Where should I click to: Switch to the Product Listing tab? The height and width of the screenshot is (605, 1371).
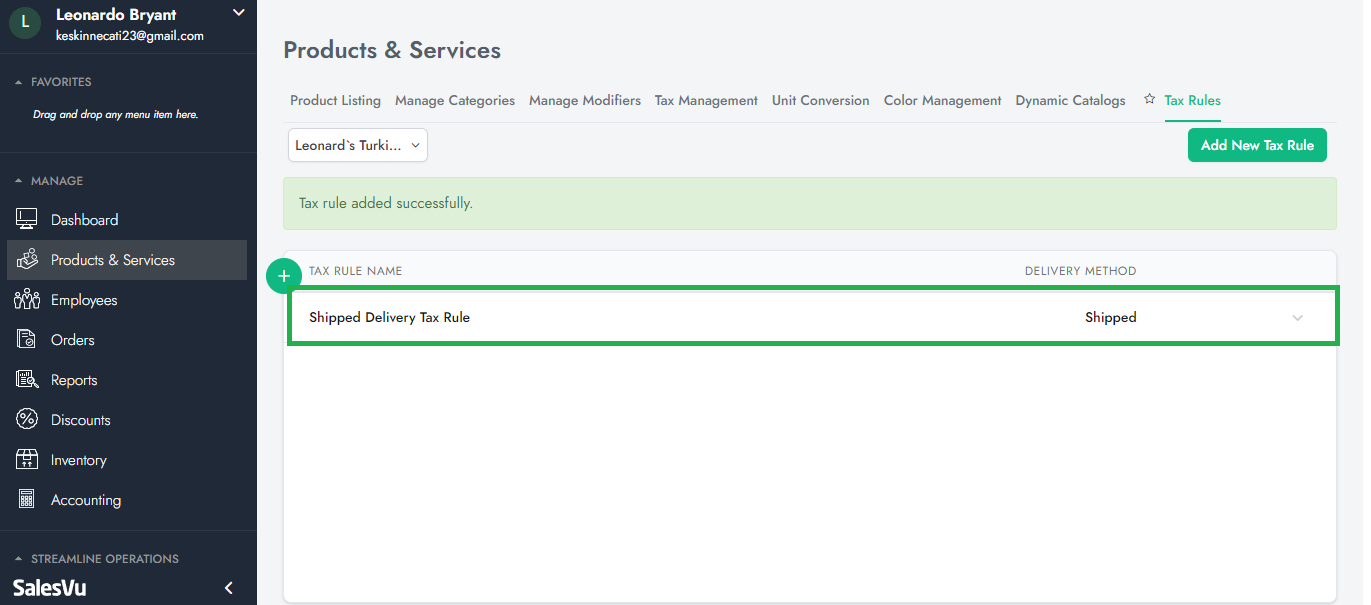pyautogui.click(x=335, y=100)
